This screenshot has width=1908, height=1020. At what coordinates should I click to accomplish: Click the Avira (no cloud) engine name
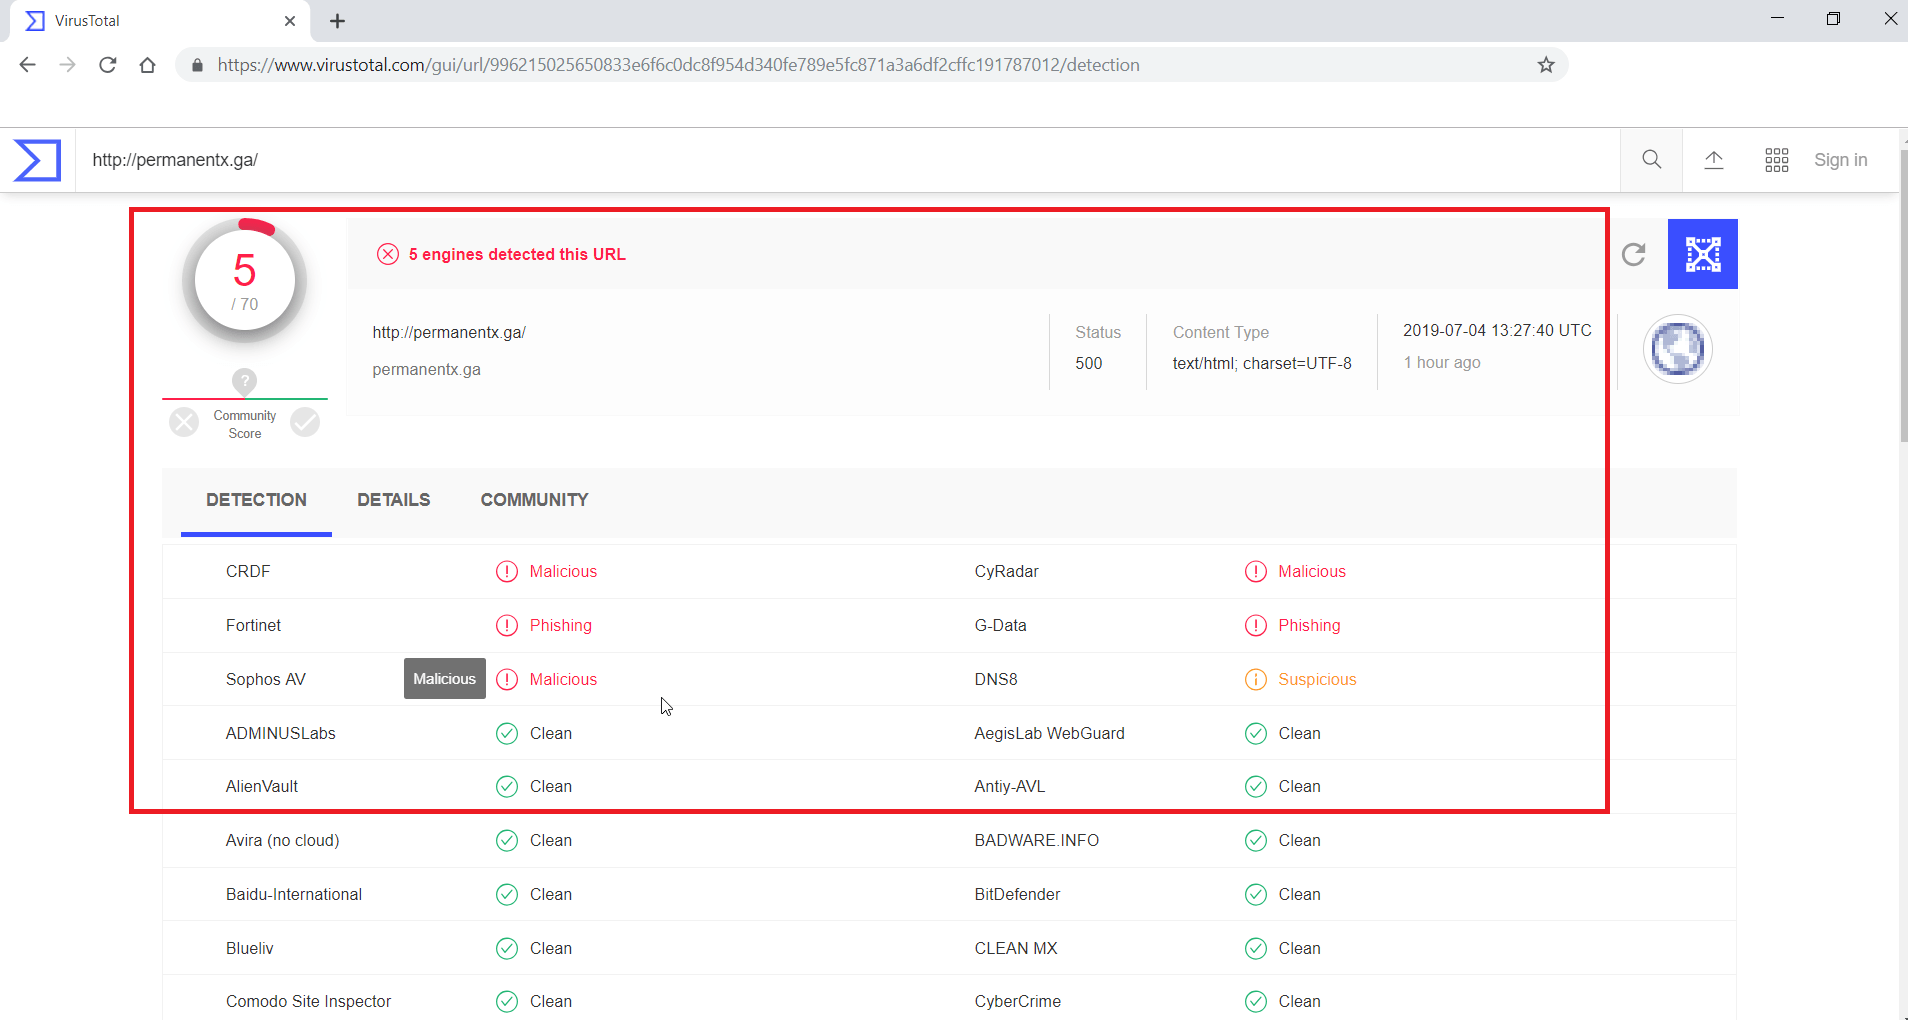click(282, 840)
